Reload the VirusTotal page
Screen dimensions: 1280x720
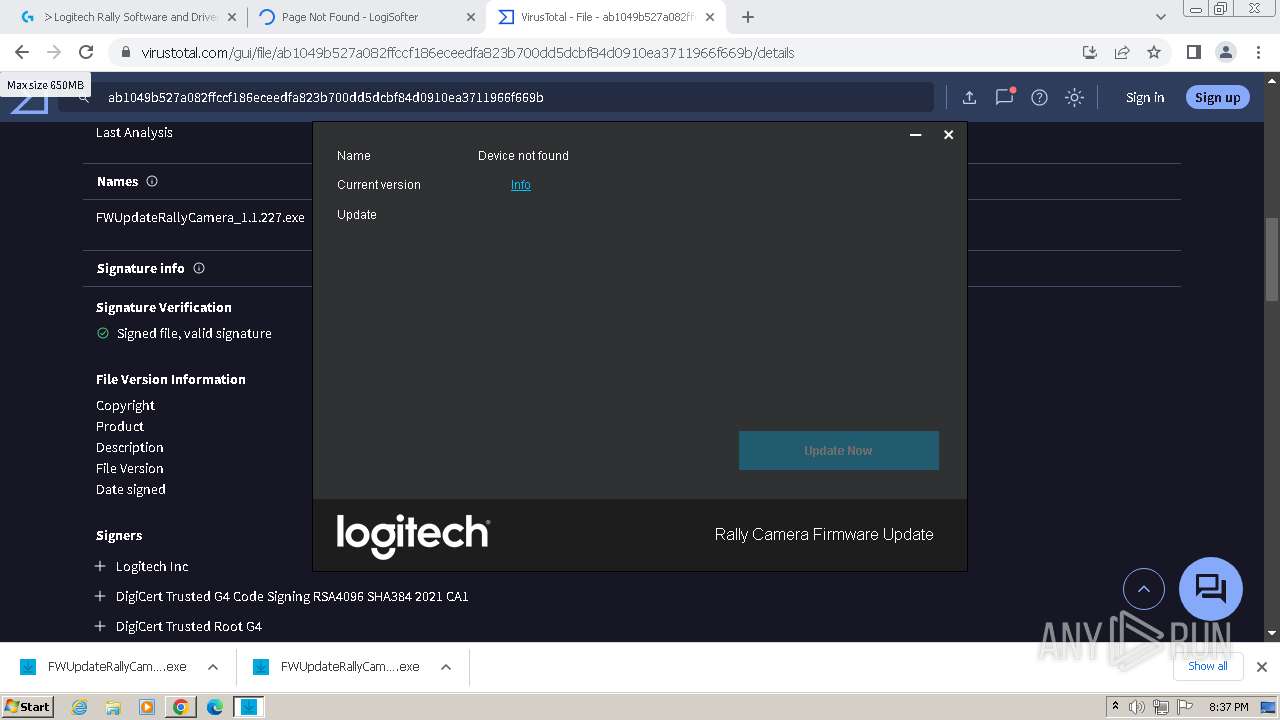click(x=86, y=52)
